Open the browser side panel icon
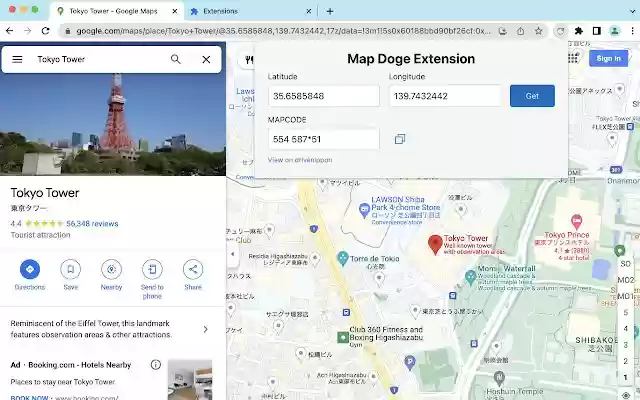 (597, 31)
